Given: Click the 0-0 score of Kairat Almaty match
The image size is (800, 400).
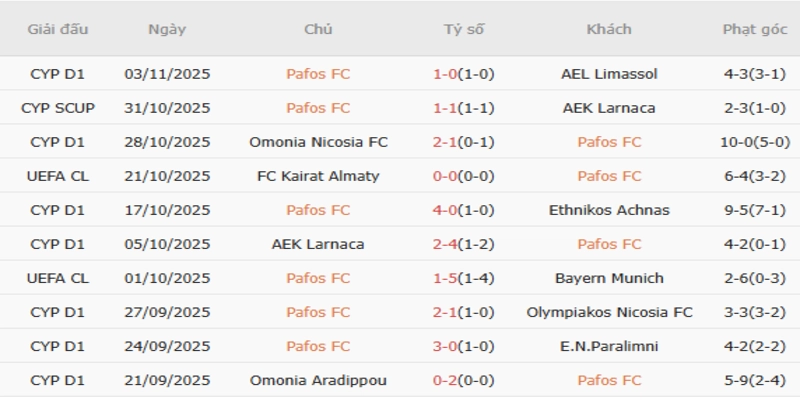Looking at the screenshot, I should click(x=446, y=176).
